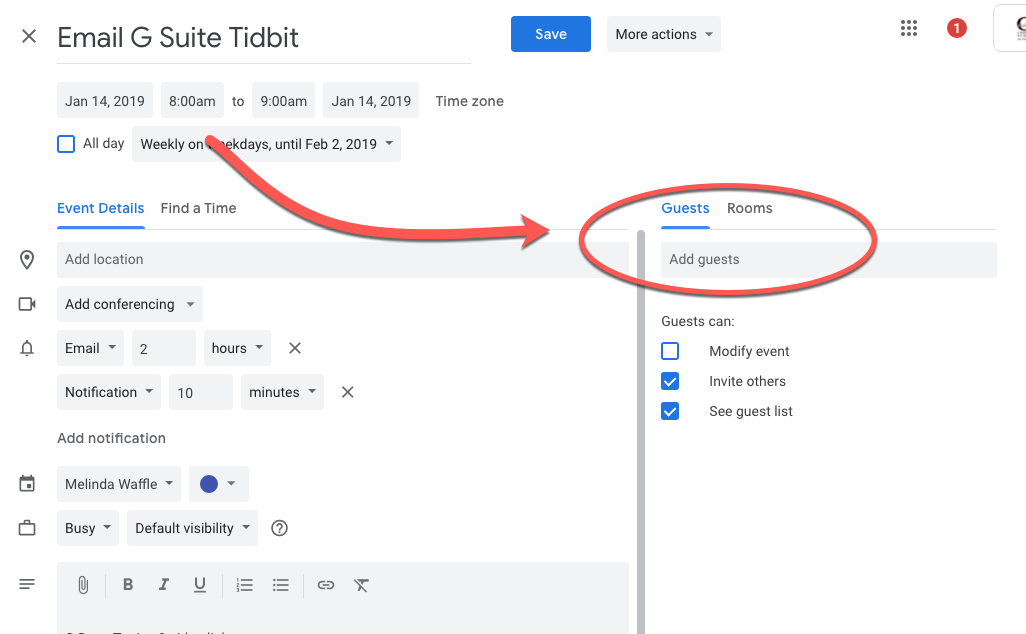Remove formatting from description
Image resolution: width=1026 pixels, height=634 pixels.
point(361,585)
